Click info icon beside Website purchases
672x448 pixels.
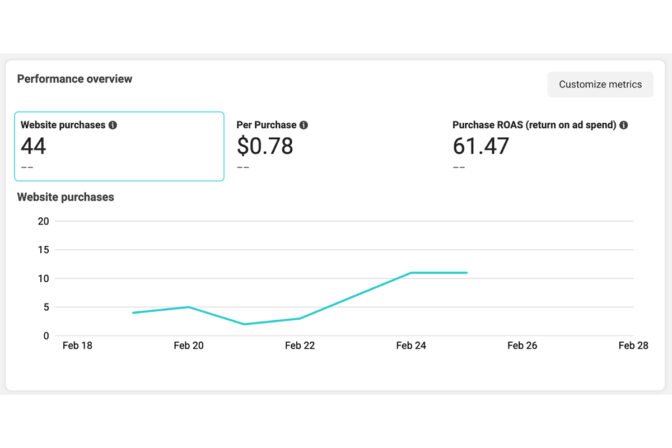click(113, 125)
